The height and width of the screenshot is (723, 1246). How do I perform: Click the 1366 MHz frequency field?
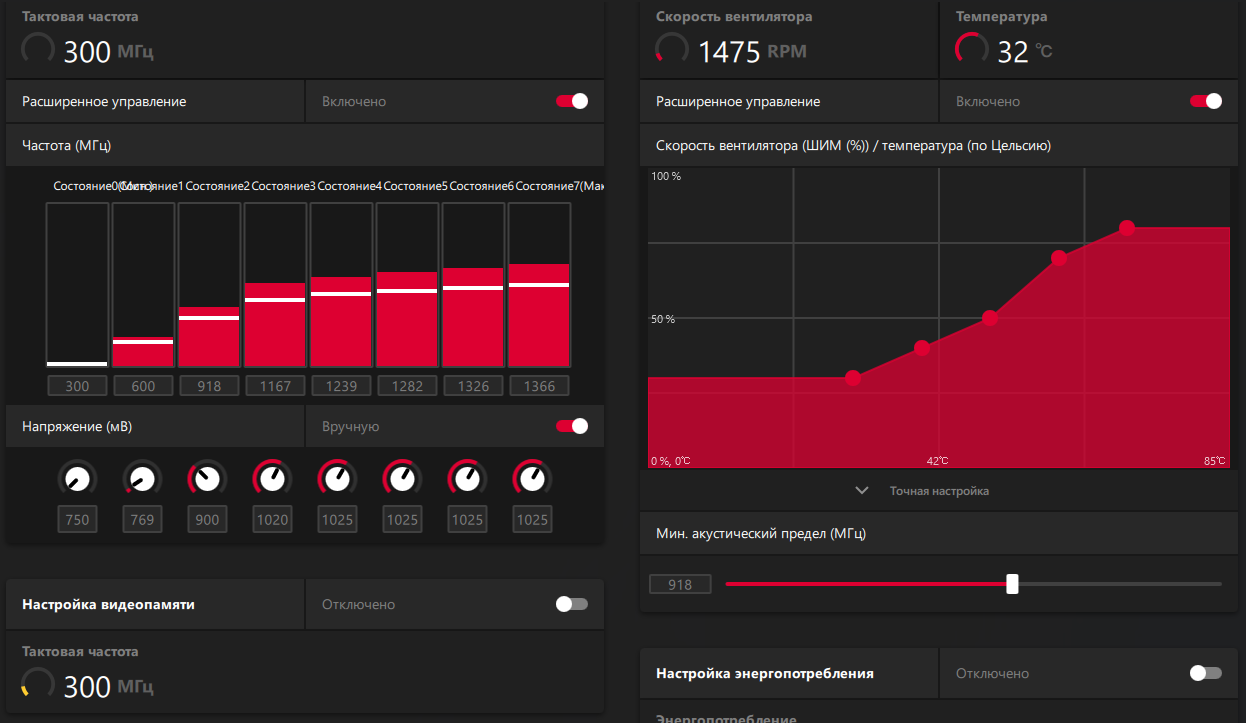[x=539, y=386]
